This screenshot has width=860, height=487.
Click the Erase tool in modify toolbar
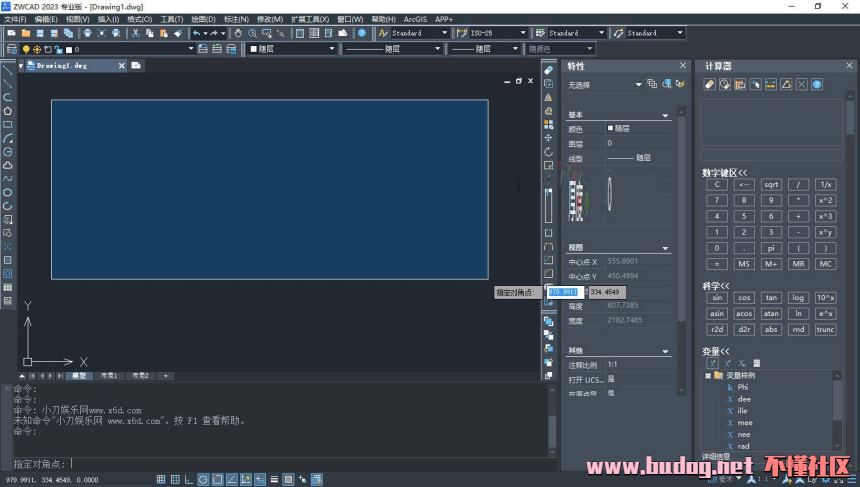click(x=548, y=70)
